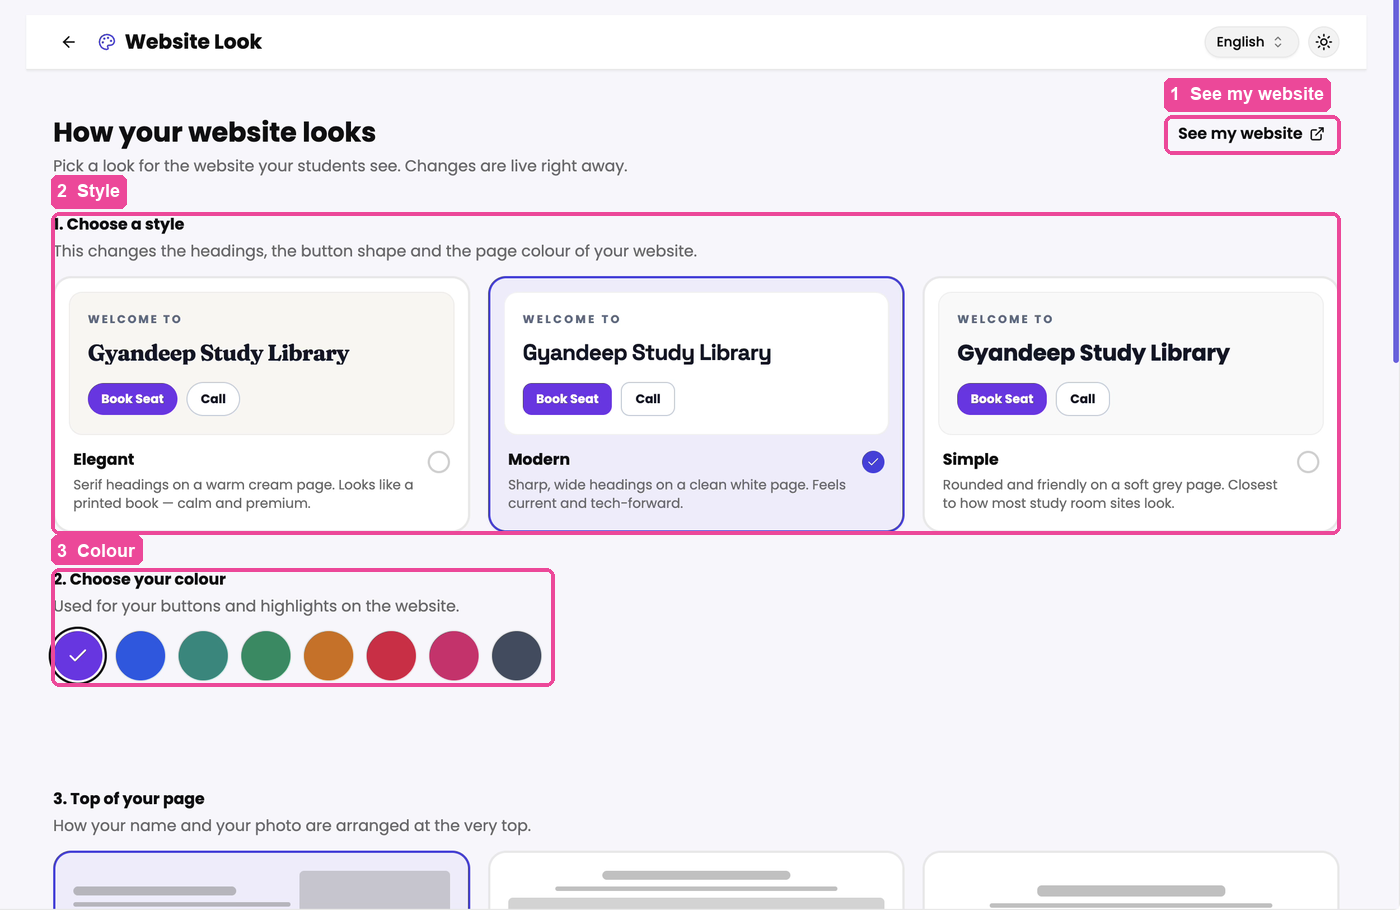
Task: Click Call in the Simple preview
Action: tap(1083, 399)
